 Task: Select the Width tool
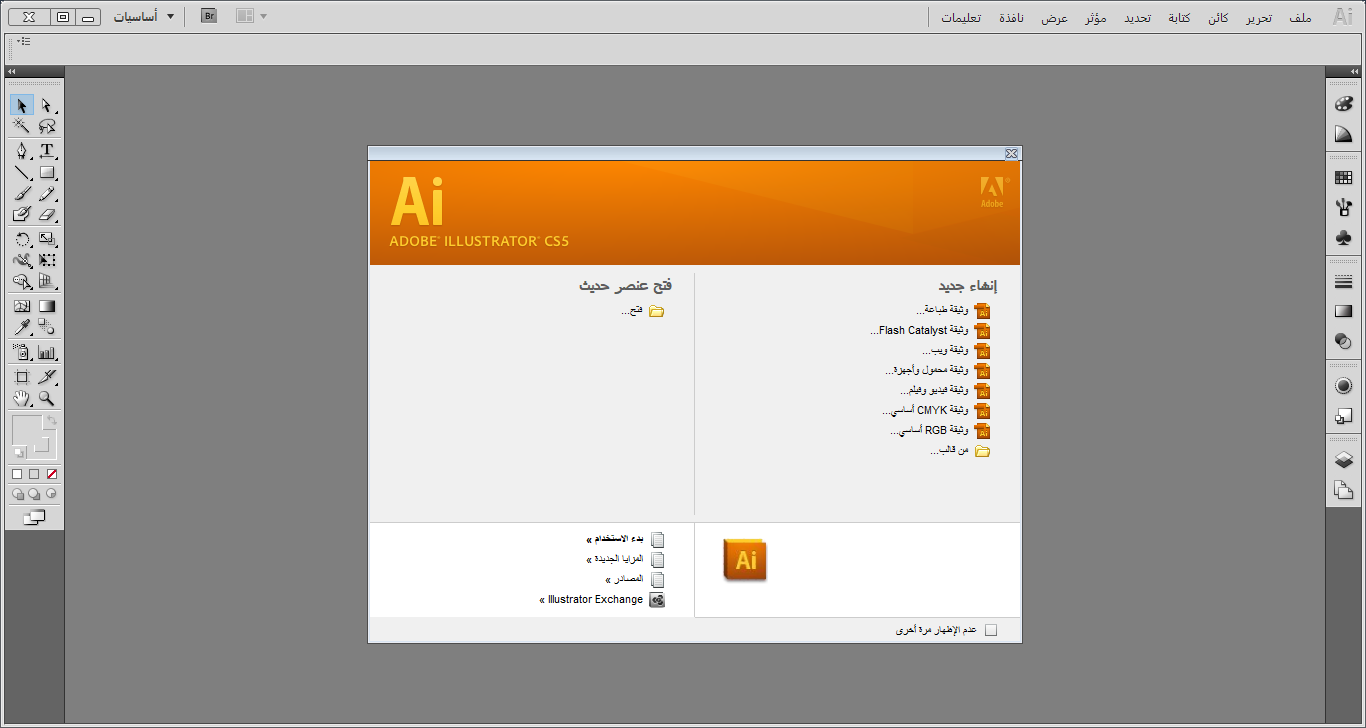click(22, 261)
